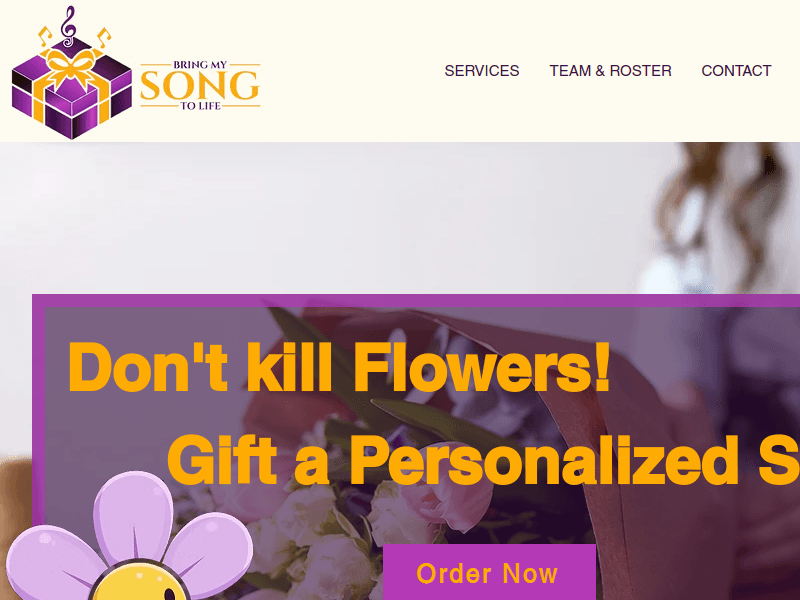800x600 pixels.
Task: Click the "TO LIFE" logo text
Action: 200,106
